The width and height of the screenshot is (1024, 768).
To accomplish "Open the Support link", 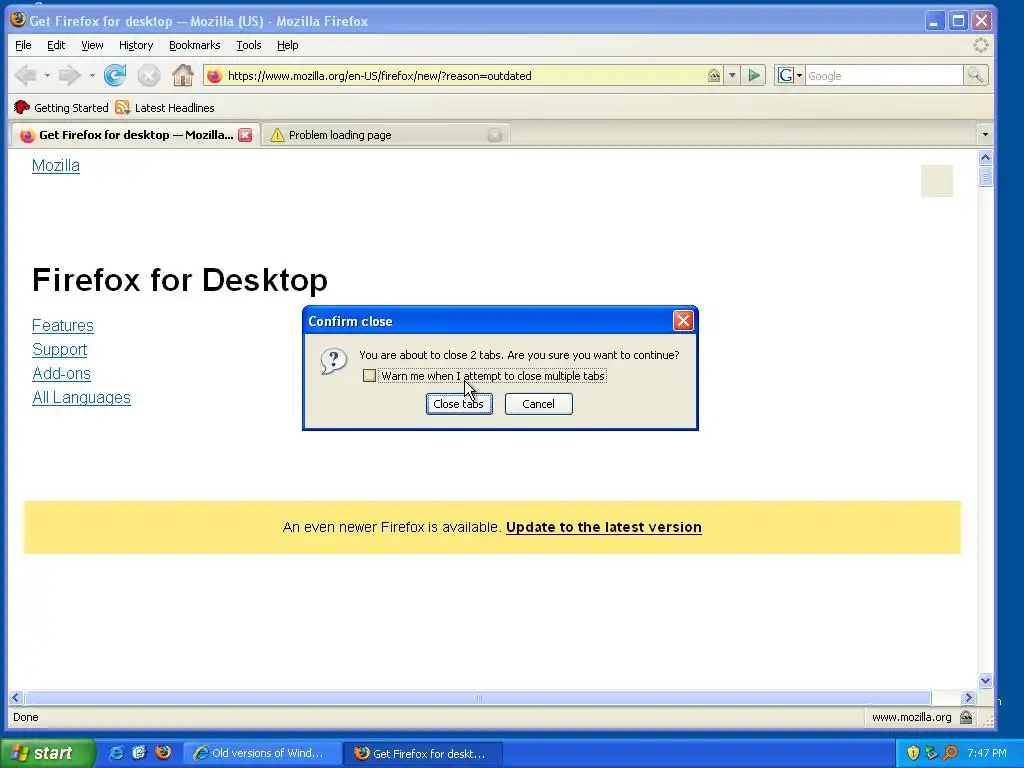I will [x=59, y=349].
